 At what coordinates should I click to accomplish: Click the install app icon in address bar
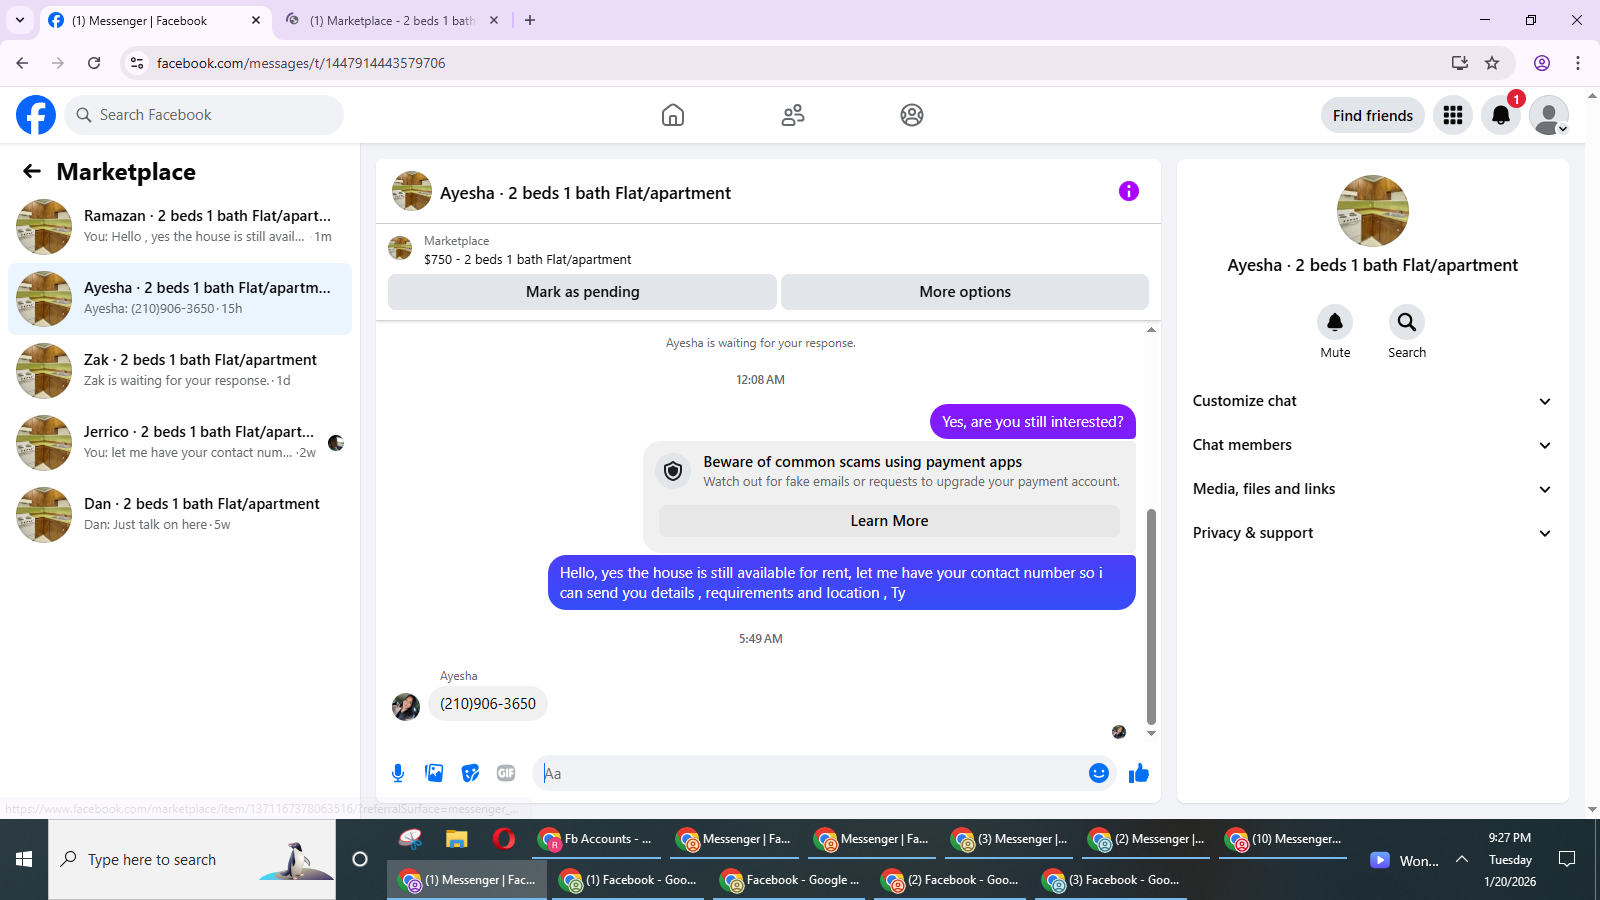1460,63
